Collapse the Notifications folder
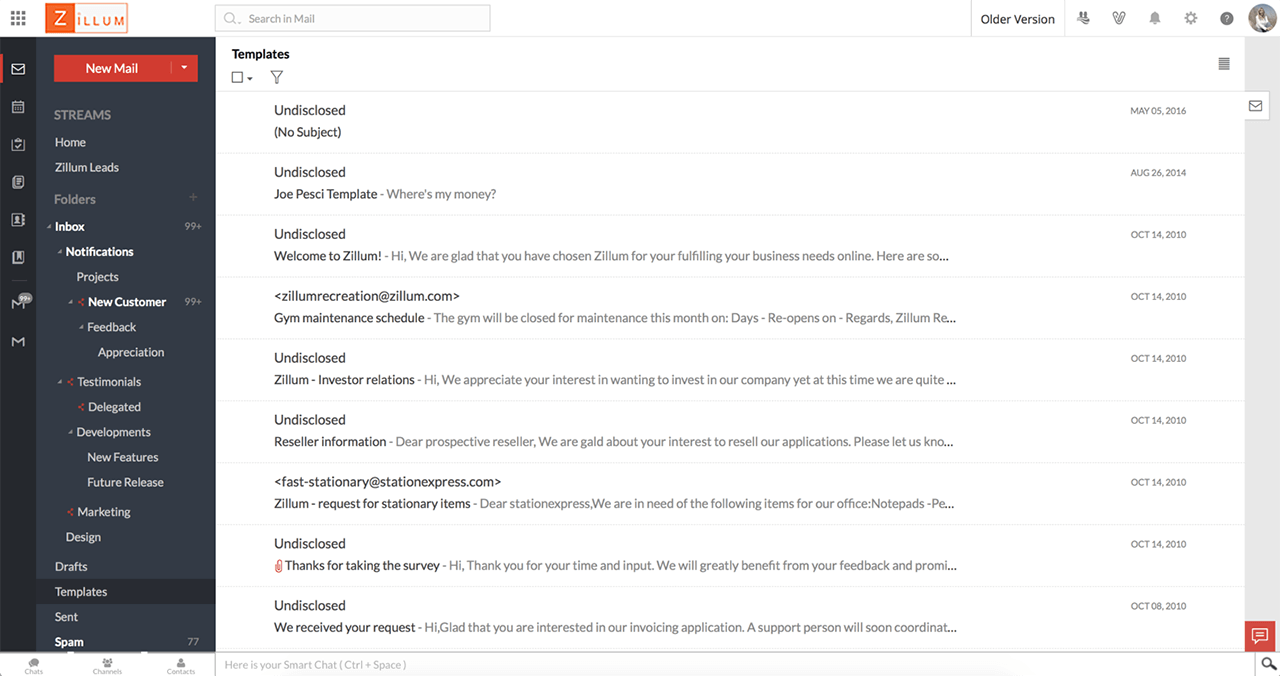The height and width of the screenshot is (676, 1280). [x=60, y=252]
